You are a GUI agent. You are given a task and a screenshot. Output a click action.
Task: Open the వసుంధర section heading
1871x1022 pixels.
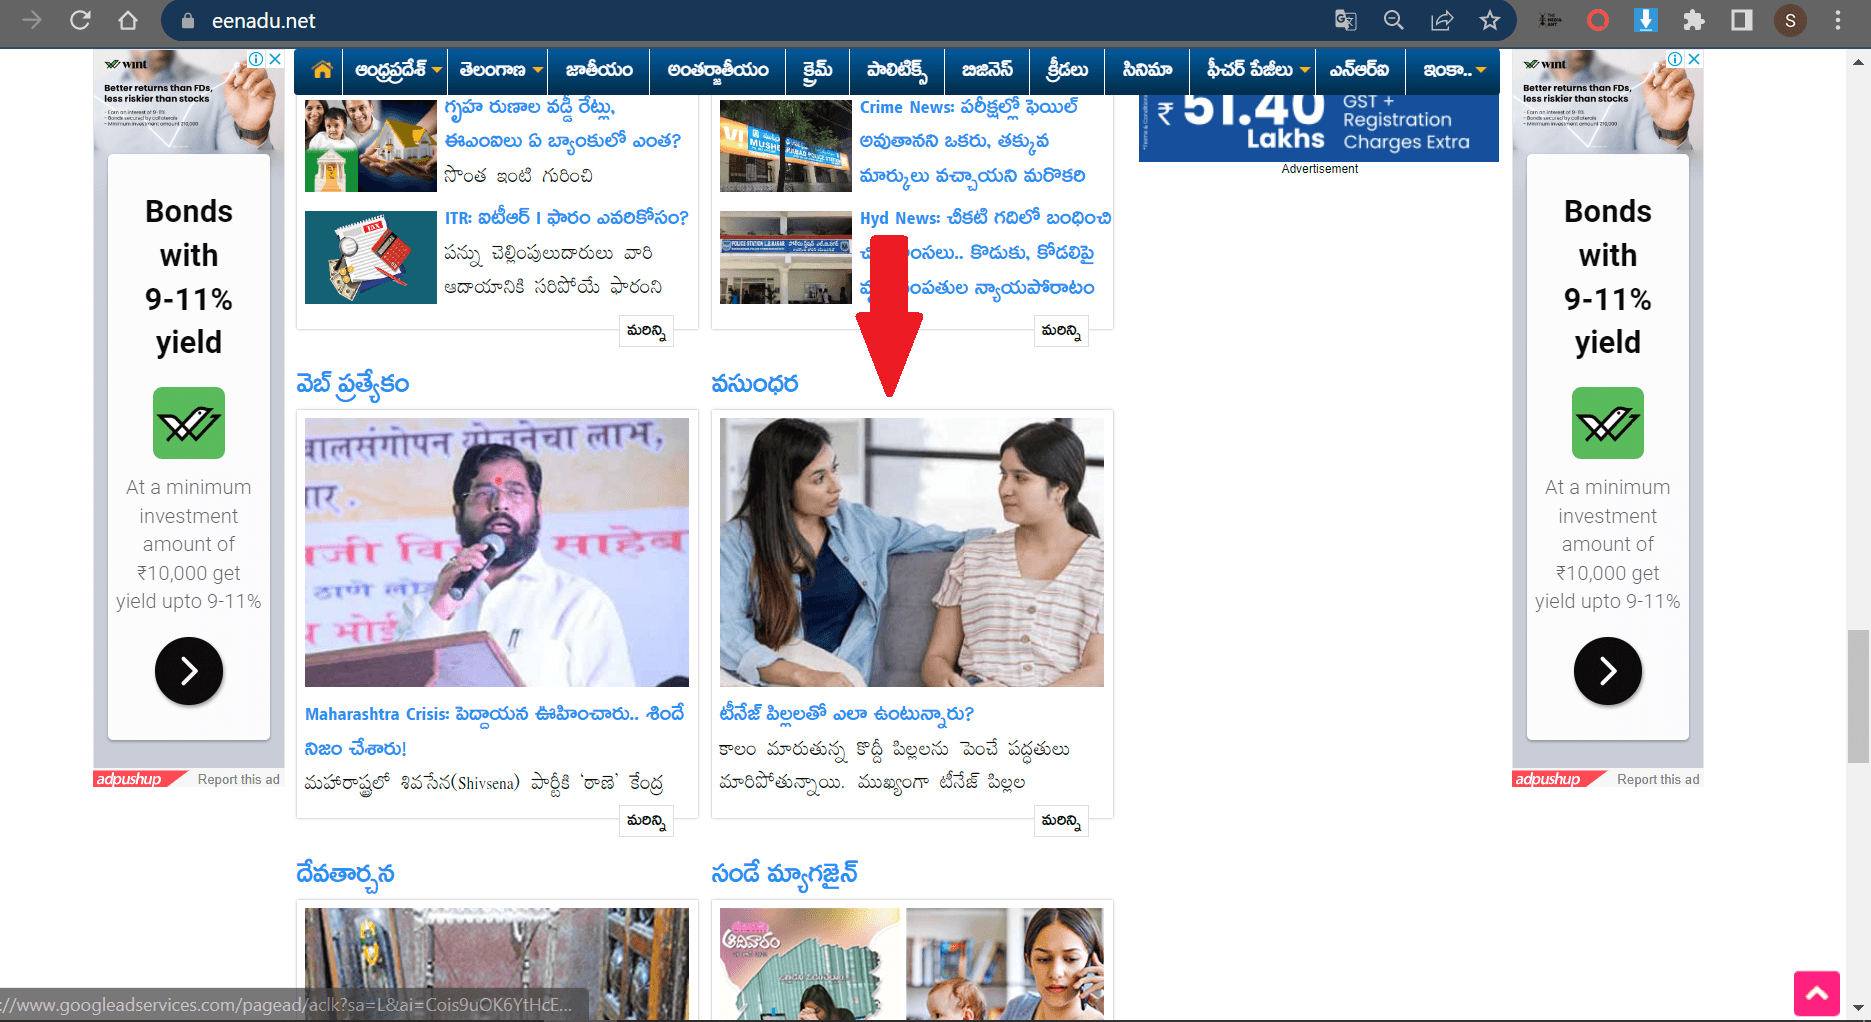[x=755, y=384]
